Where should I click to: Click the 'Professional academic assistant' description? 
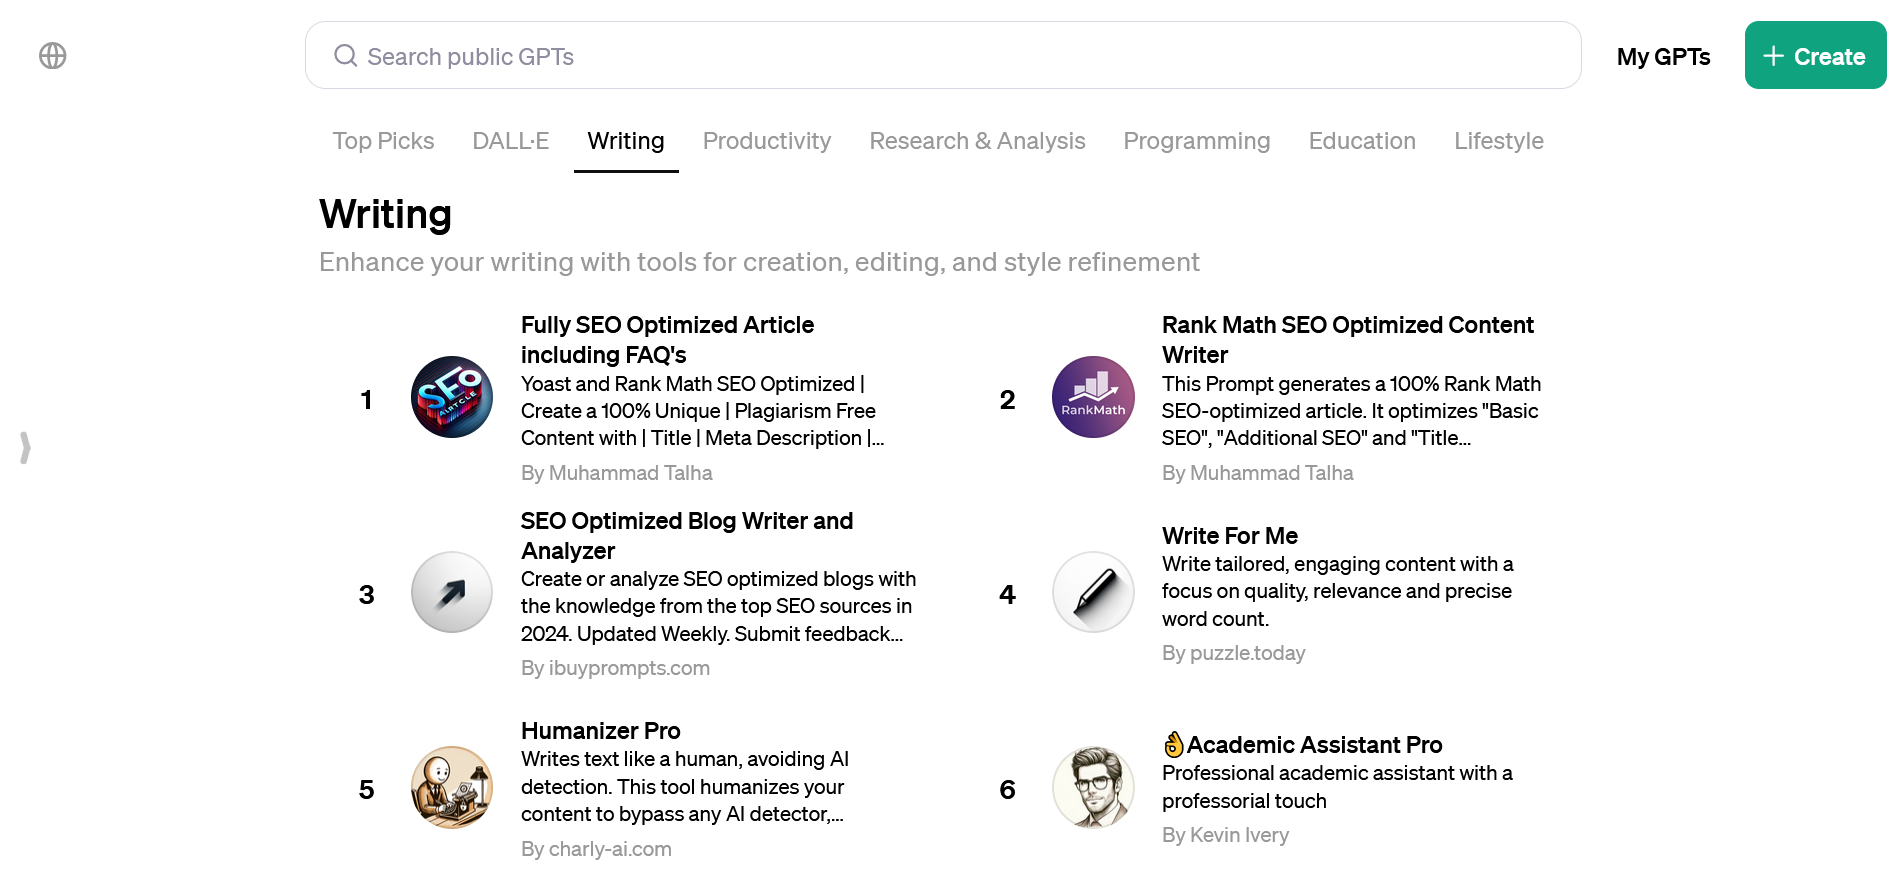pos(1337,787)
